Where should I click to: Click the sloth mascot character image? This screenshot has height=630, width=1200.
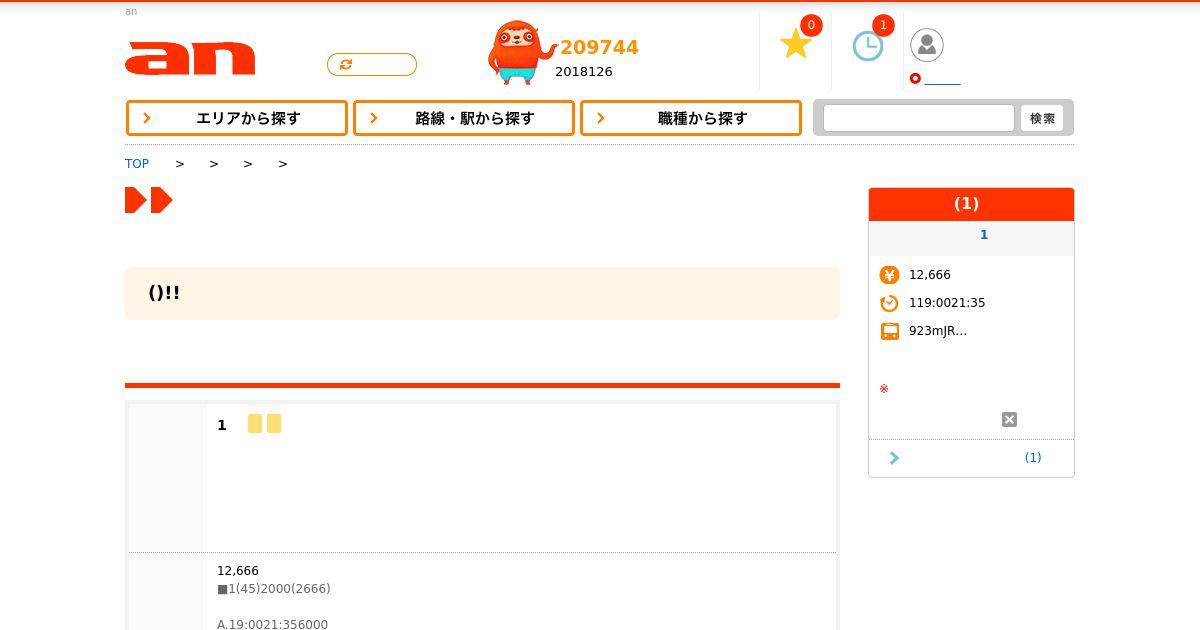520,52
